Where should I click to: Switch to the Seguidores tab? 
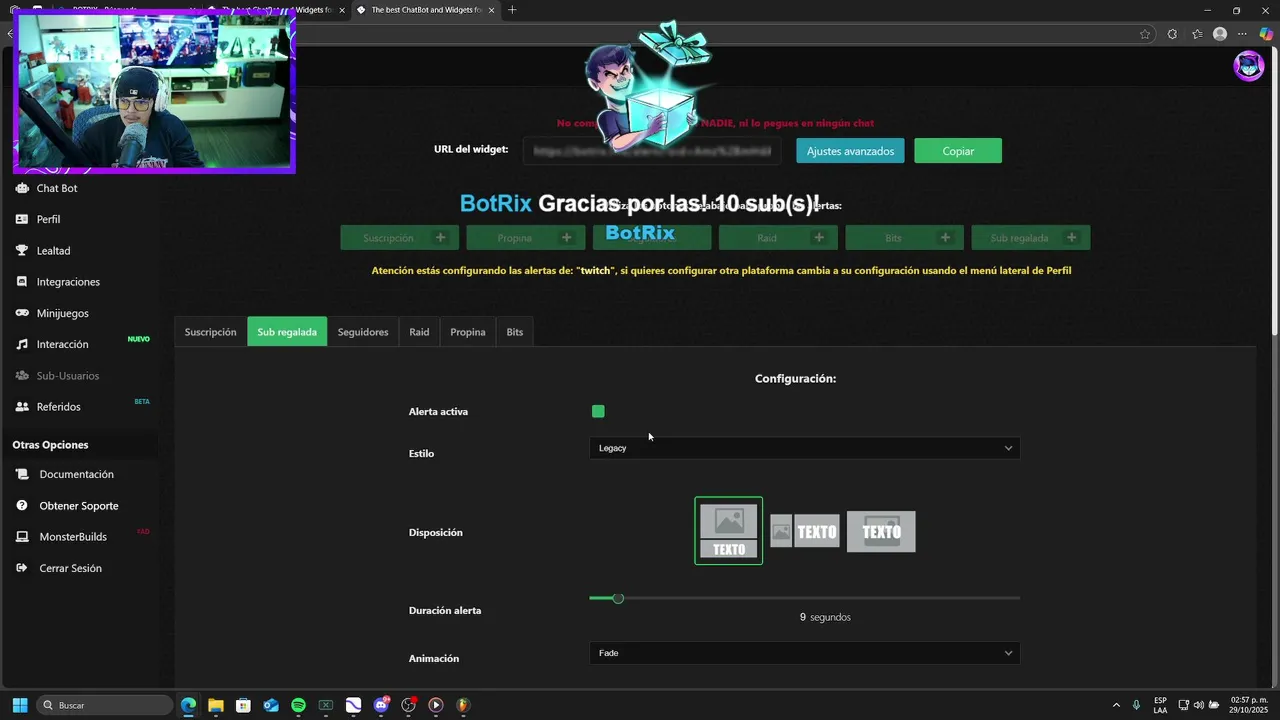[x=363, y=332]
